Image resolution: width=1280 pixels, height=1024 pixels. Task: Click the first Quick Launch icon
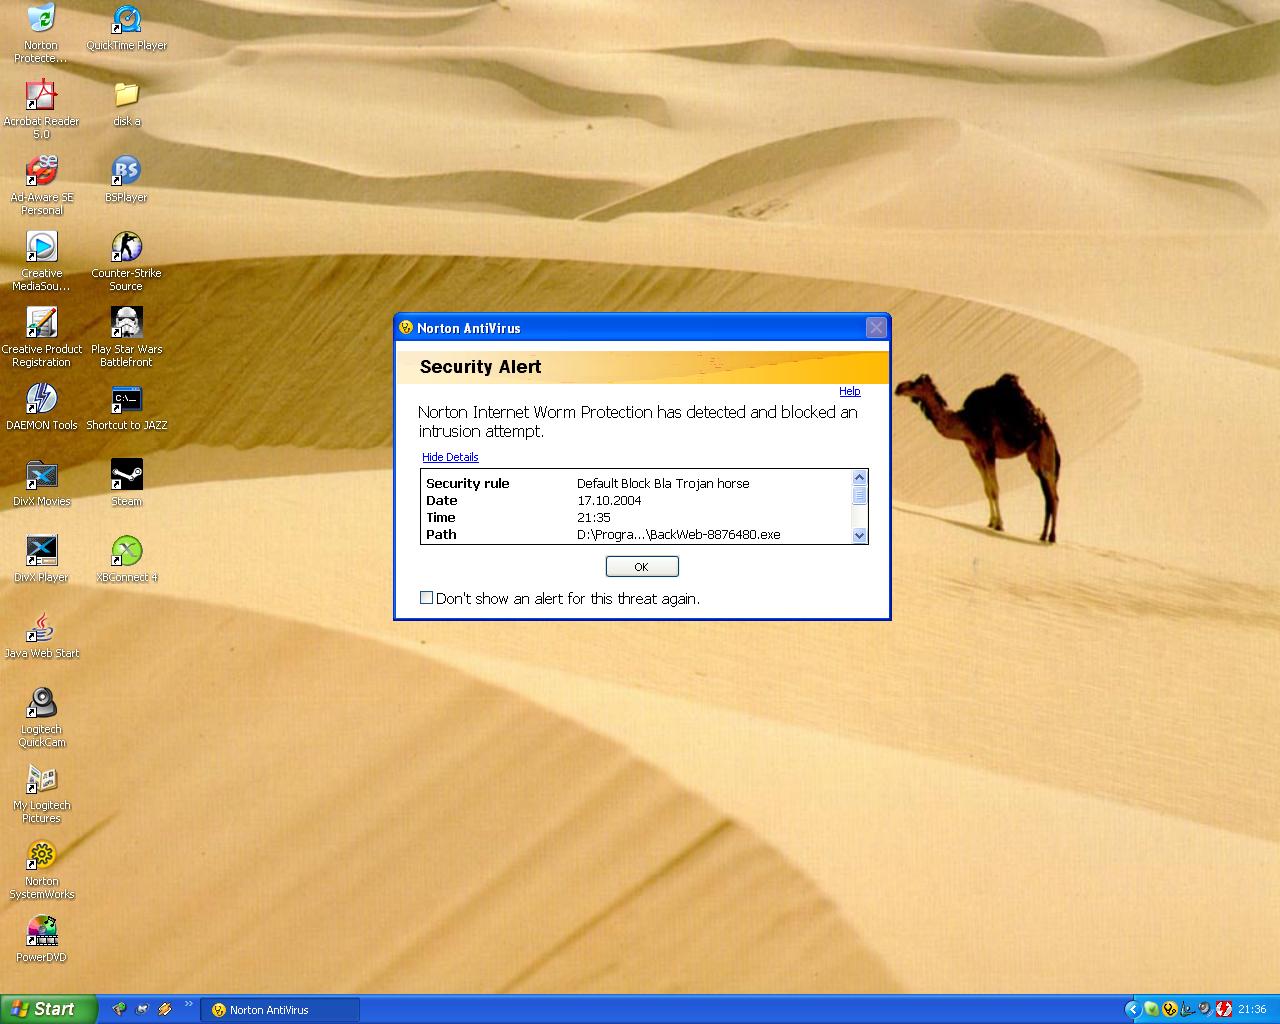(x=120, y=1009)
